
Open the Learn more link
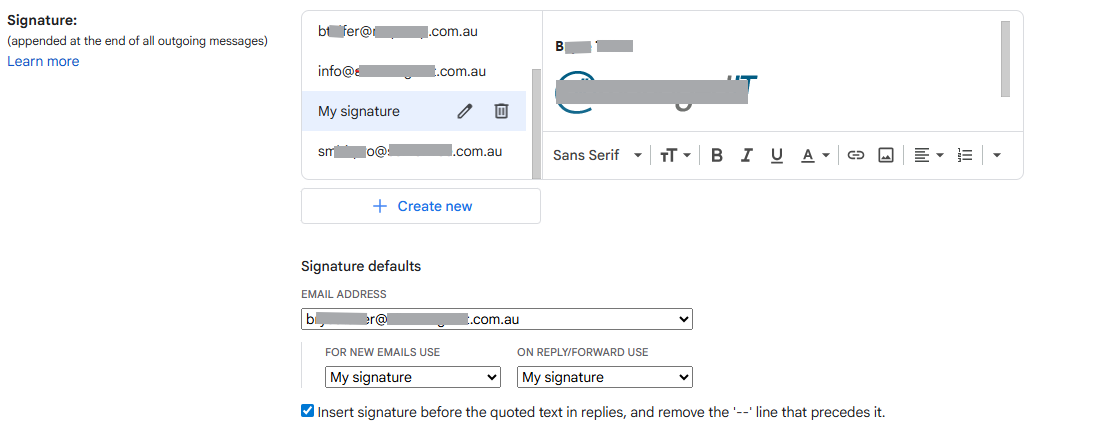click(x=43, y=61)
